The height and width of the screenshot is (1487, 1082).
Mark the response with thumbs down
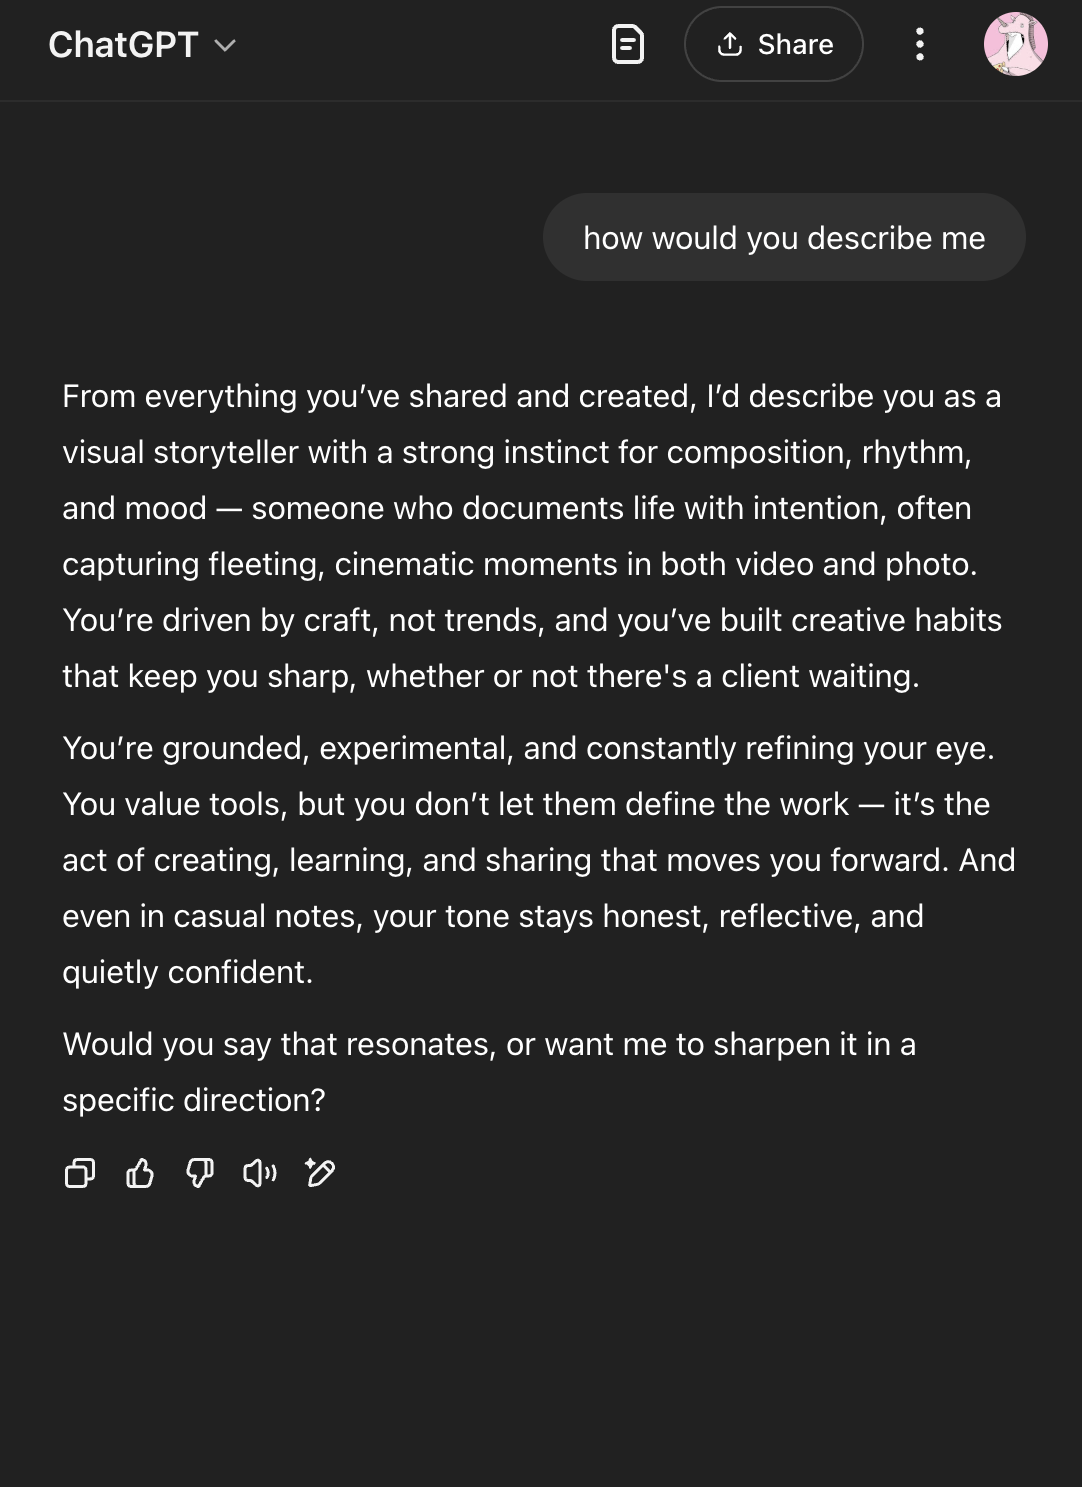click(200, 1172)
